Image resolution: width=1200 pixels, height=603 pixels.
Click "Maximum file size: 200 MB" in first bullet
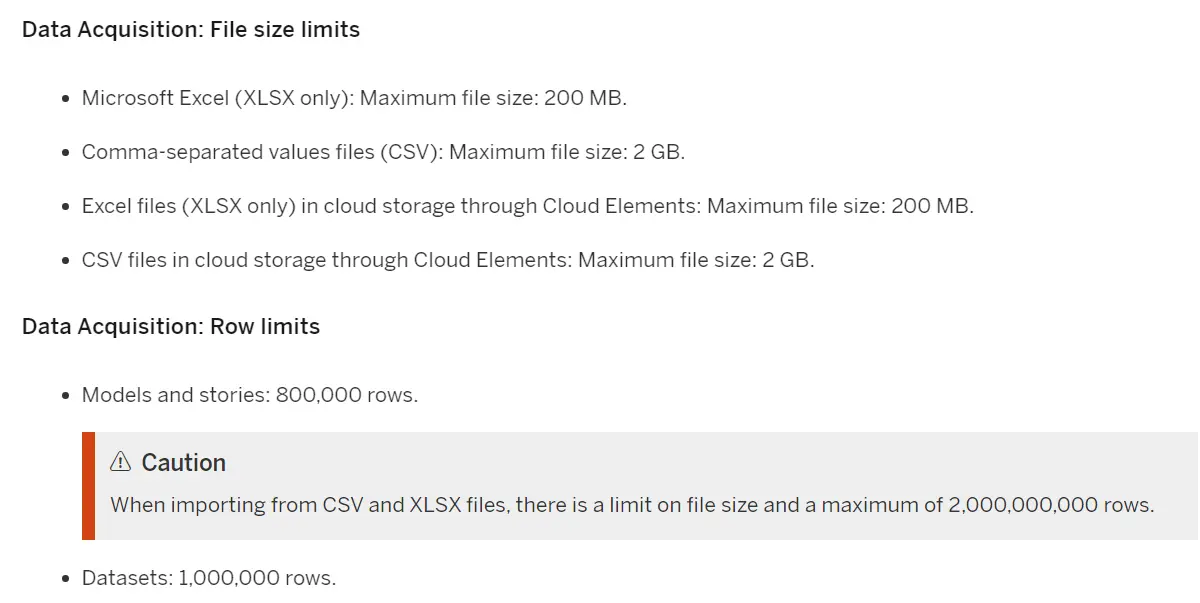click(x=493, y=98)
